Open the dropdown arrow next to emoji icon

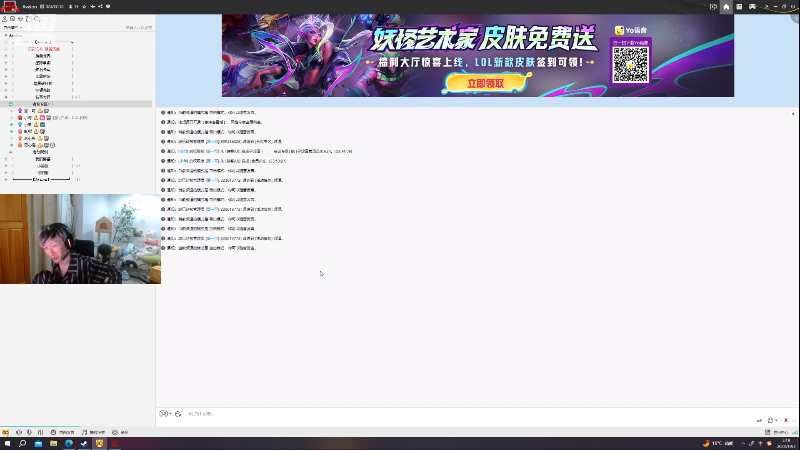170,414
